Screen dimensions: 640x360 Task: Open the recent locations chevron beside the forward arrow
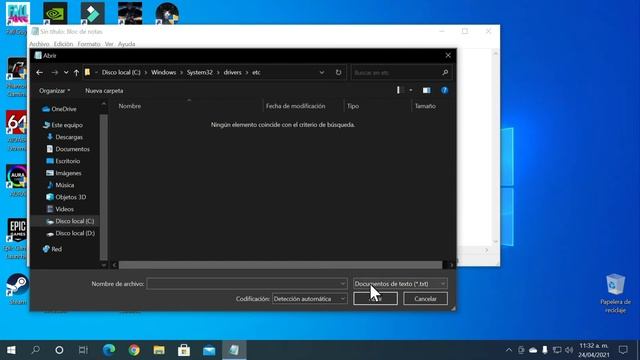66,72
